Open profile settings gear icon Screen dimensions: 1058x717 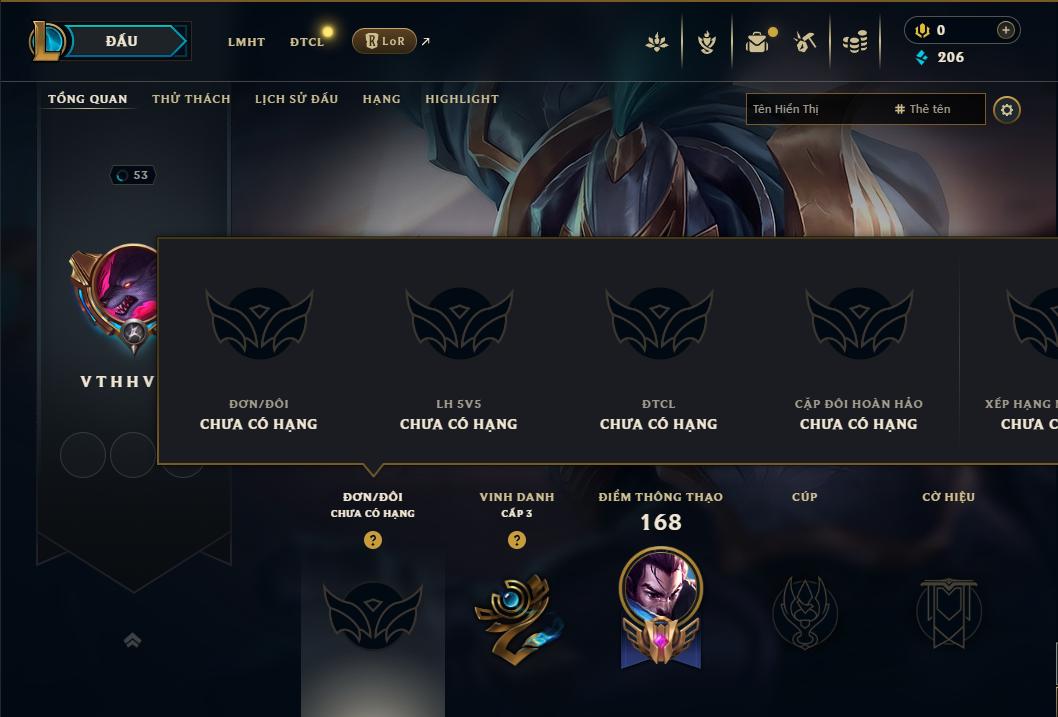[x=1007, y=110]
